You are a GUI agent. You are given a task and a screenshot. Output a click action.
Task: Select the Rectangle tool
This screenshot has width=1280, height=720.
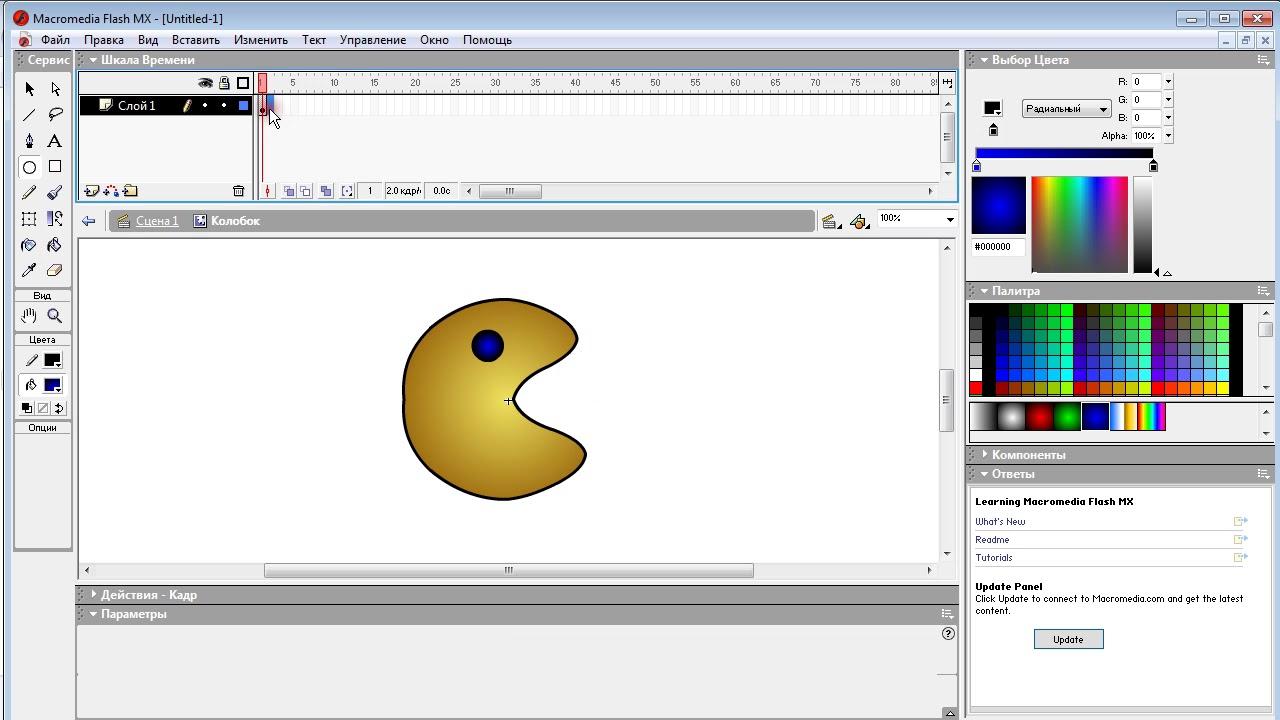point(55,167)
